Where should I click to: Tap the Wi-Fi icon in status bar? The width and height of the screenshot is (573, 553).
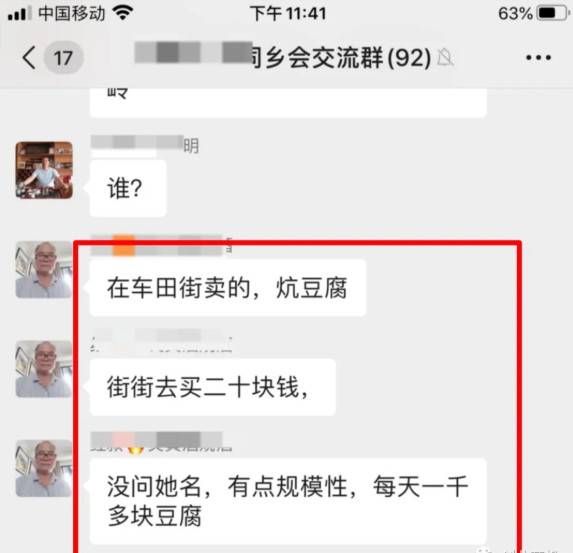point(123,13)
